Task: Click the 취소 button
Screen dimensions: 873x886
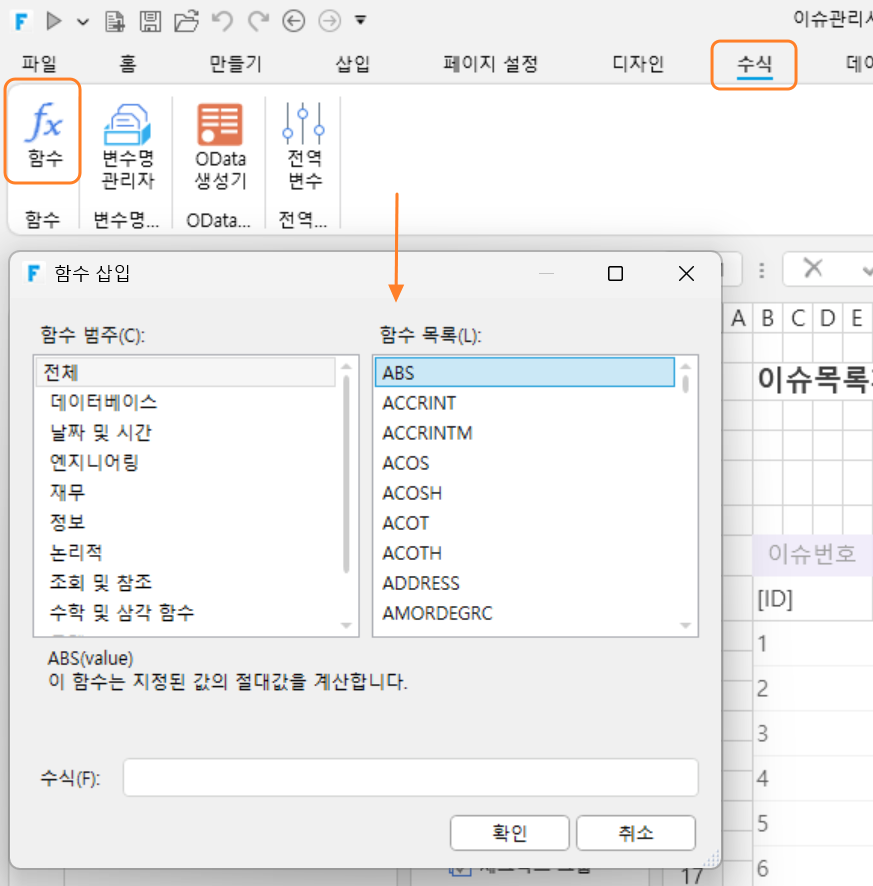Action: pyautogui.click(x=636, y=832)
